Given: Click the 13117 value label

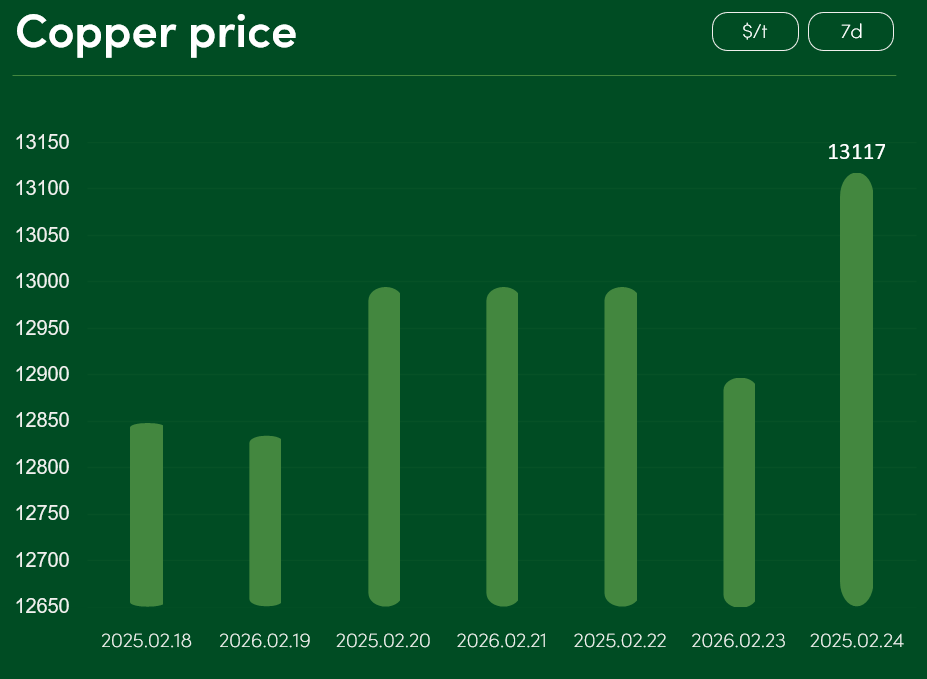Looking at the screenshot, I should click(x=857, y=152).
